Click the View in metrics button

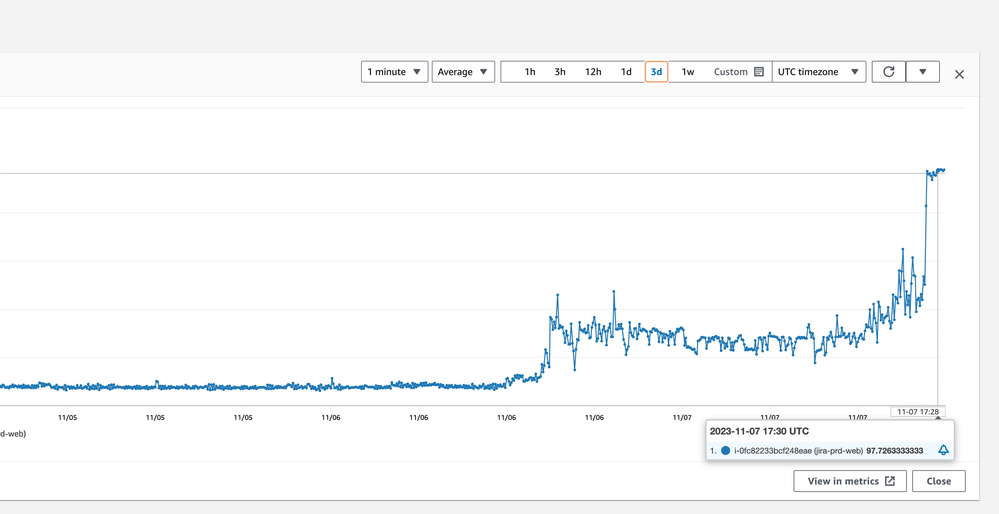click(851, 481)
